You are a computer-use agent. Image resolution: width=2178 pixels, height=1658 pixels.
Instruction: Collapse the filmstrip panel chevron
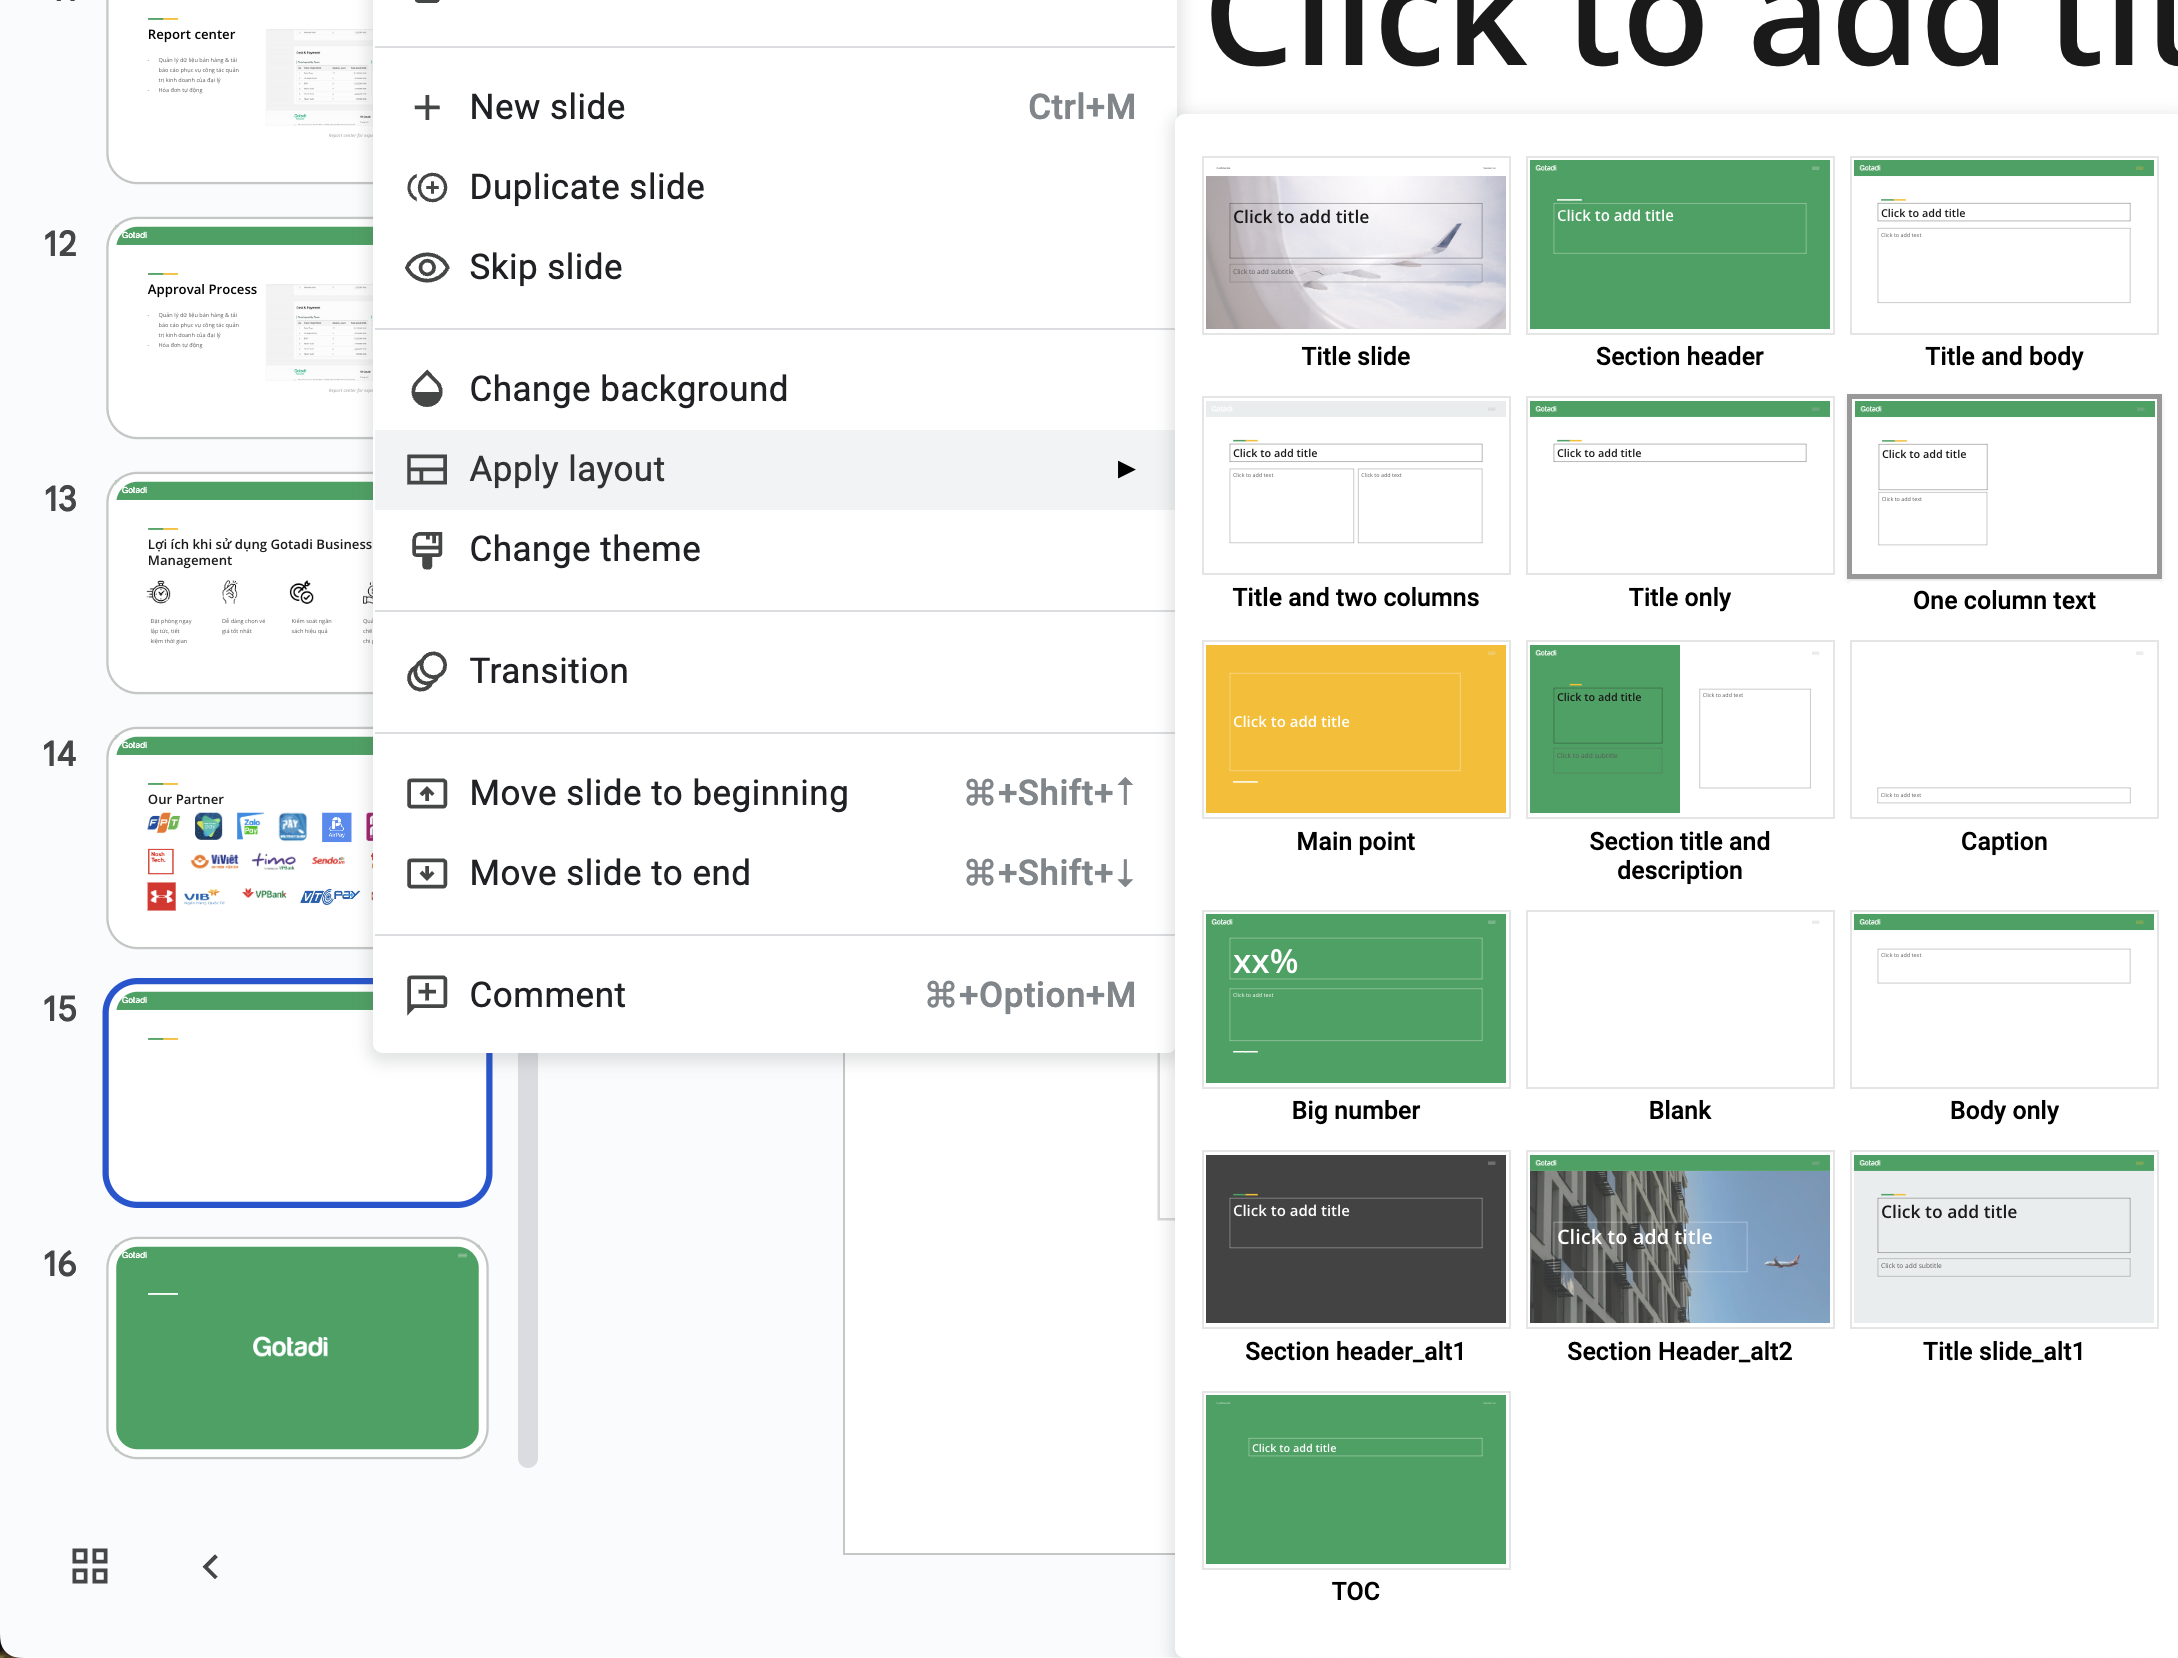click(x=211, y=1566)
